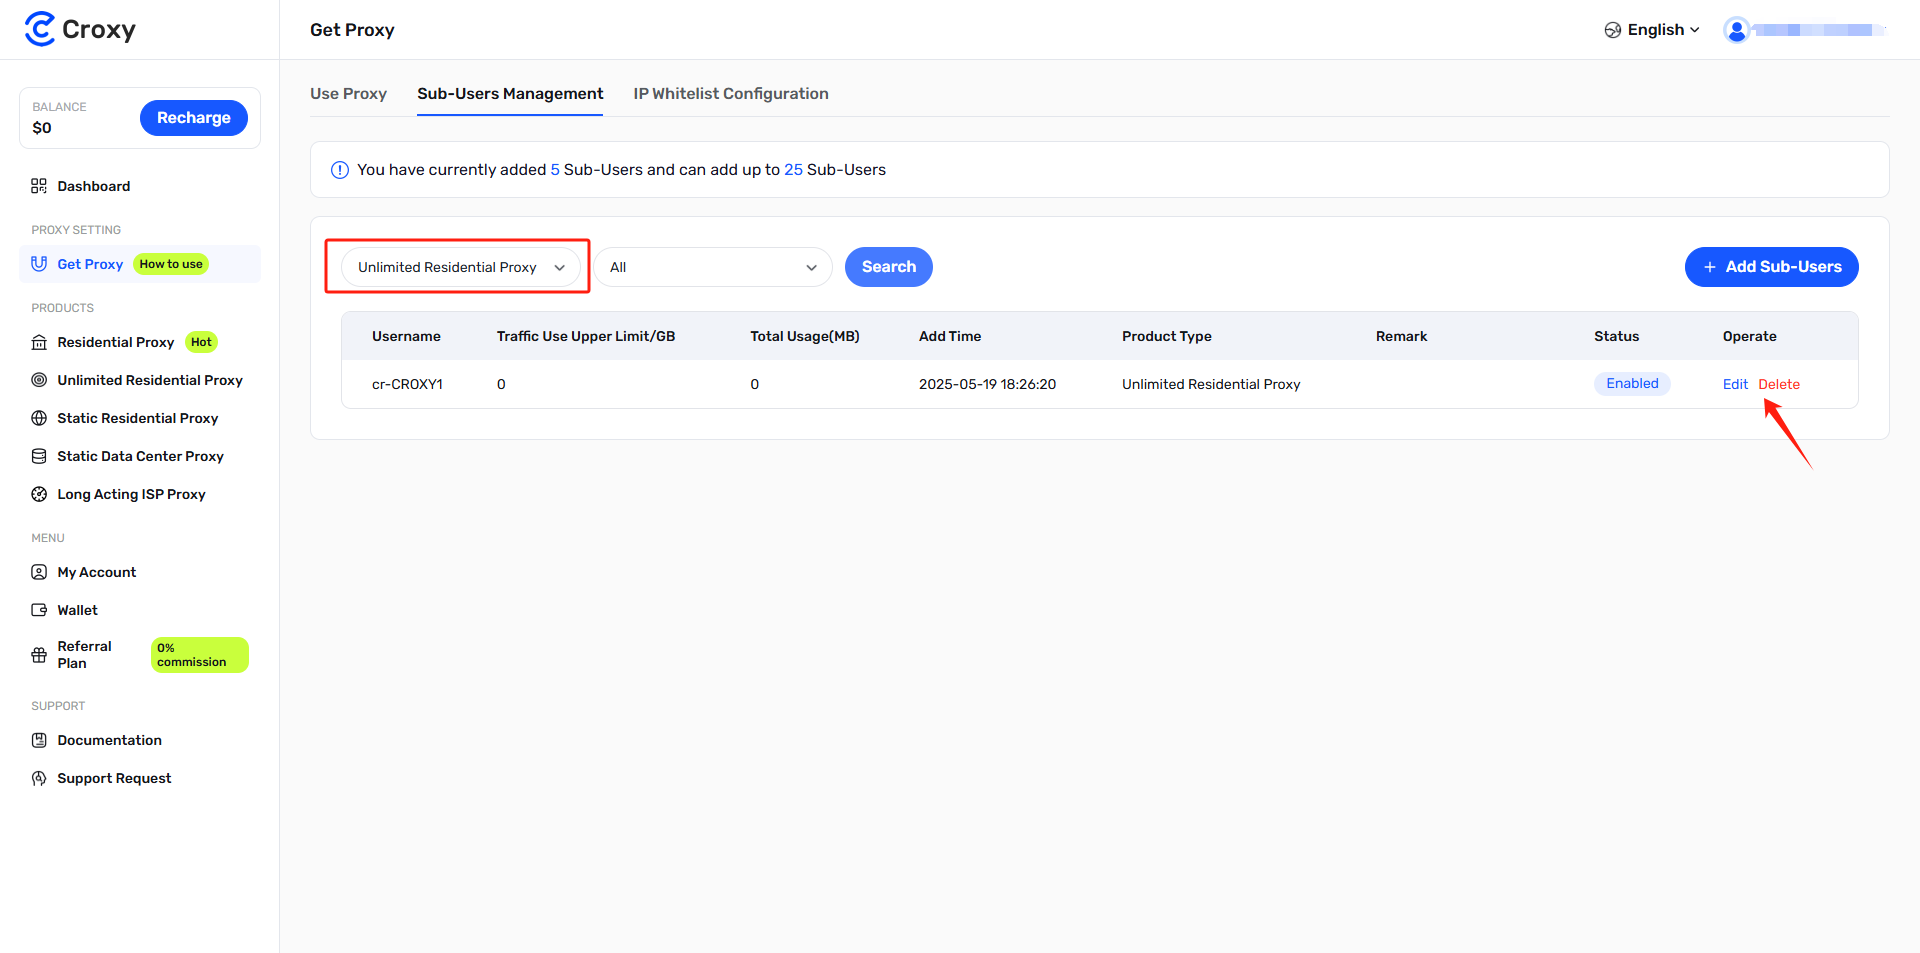The width and height of the screenshot is (1920, 953).
Task: Open the Dashboard grid icon
Action: coord(39,186)
